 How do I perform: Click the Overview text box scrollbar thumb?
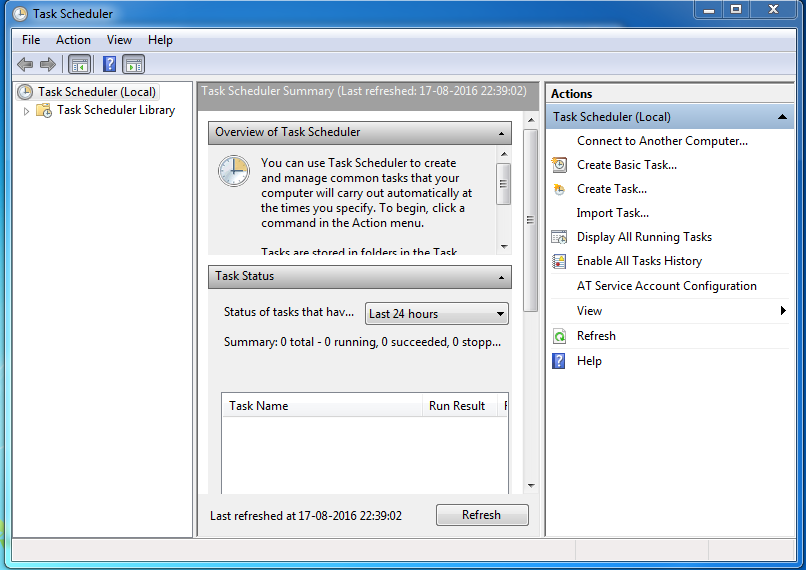tap(503, 184)
